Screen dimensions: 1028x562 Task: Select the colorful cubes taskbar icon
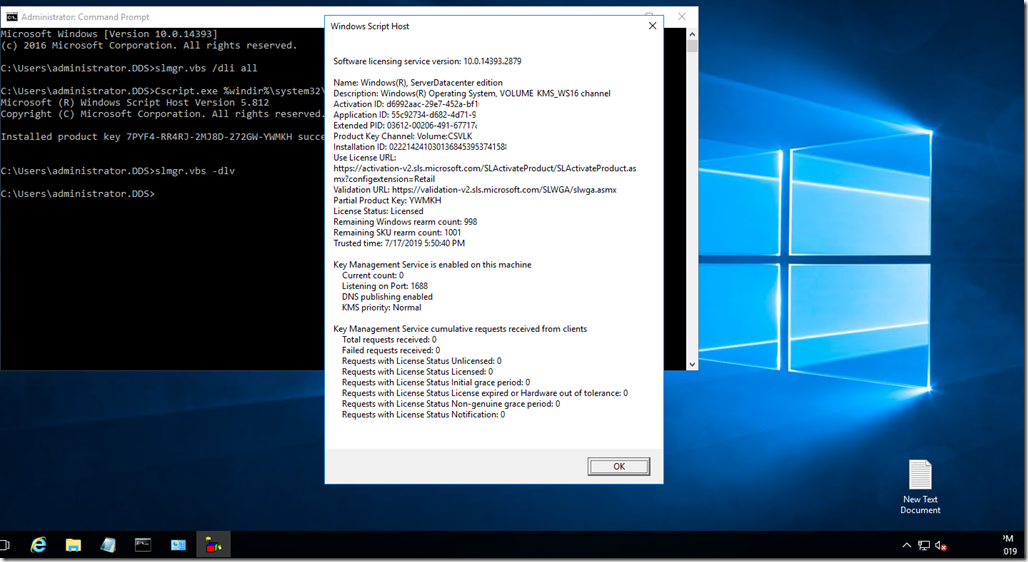213,545
